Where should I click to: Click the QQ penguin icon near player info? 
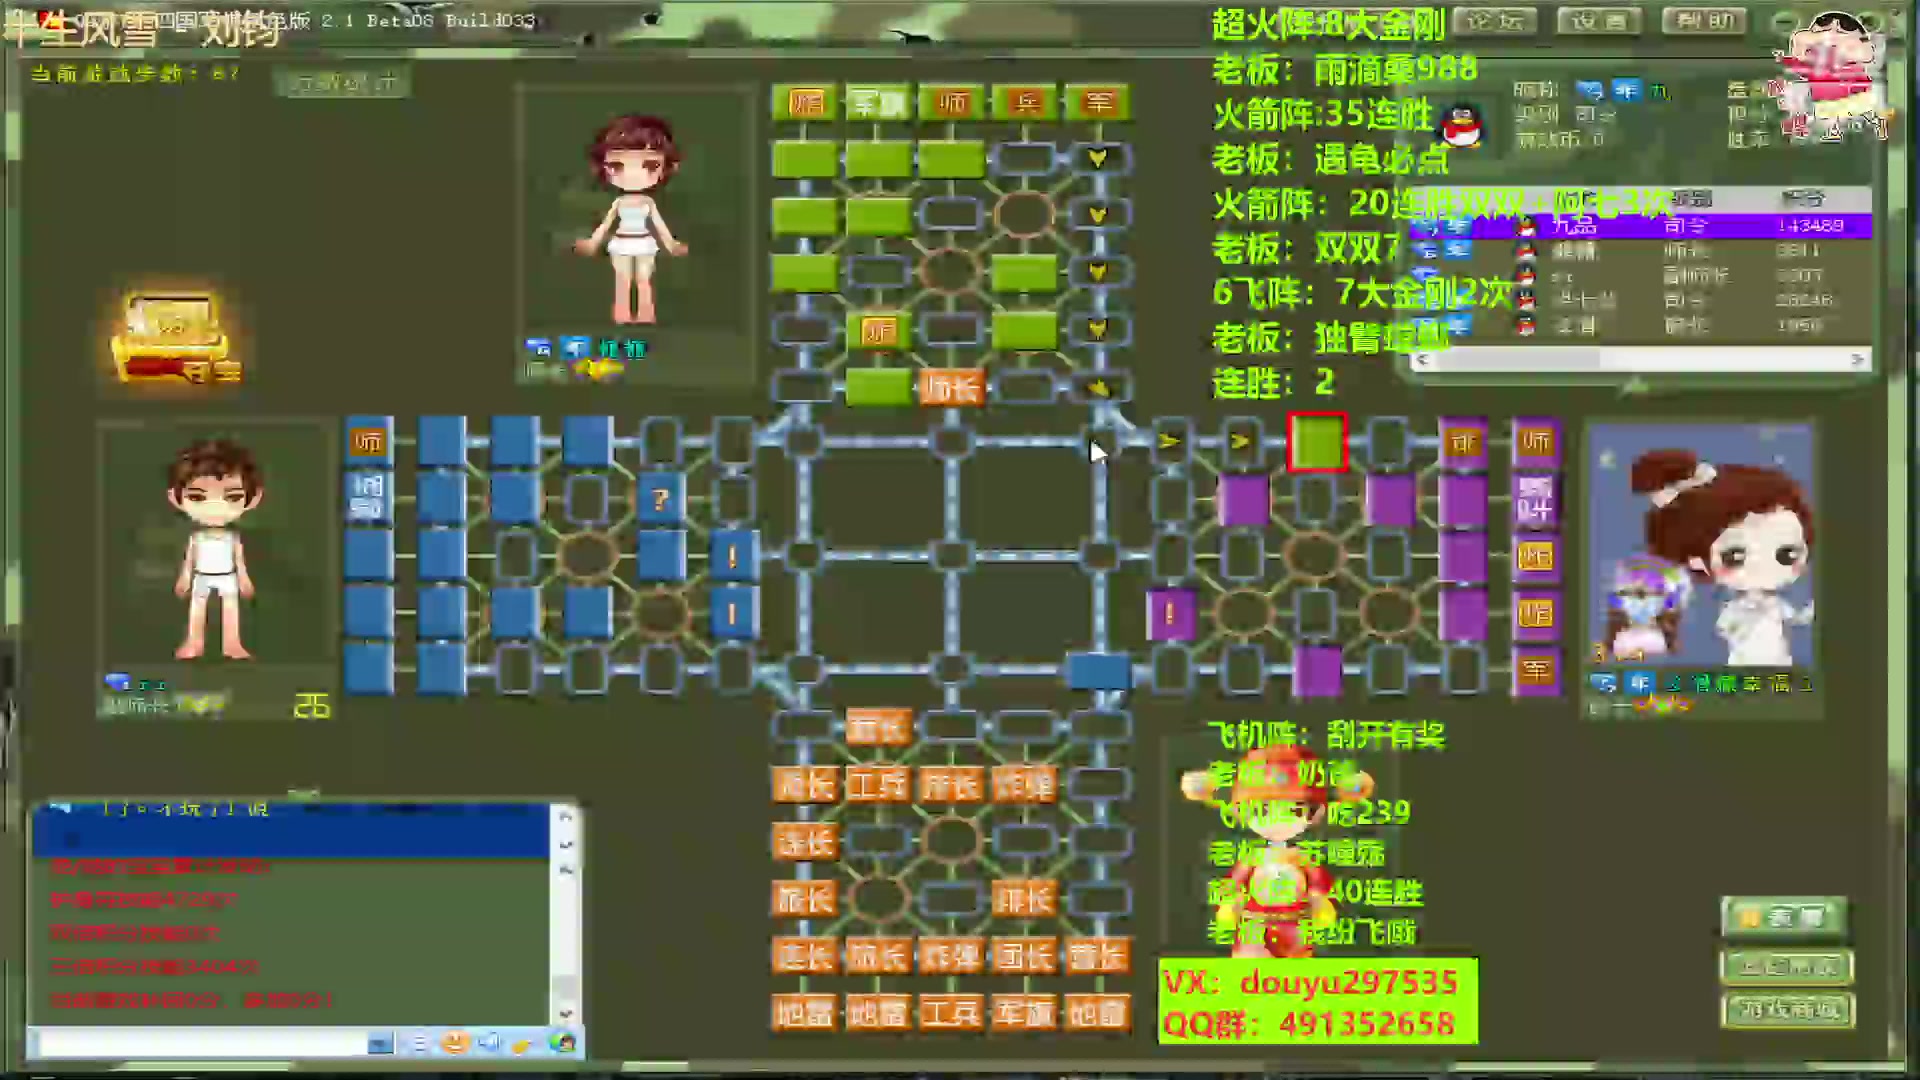1460,125
